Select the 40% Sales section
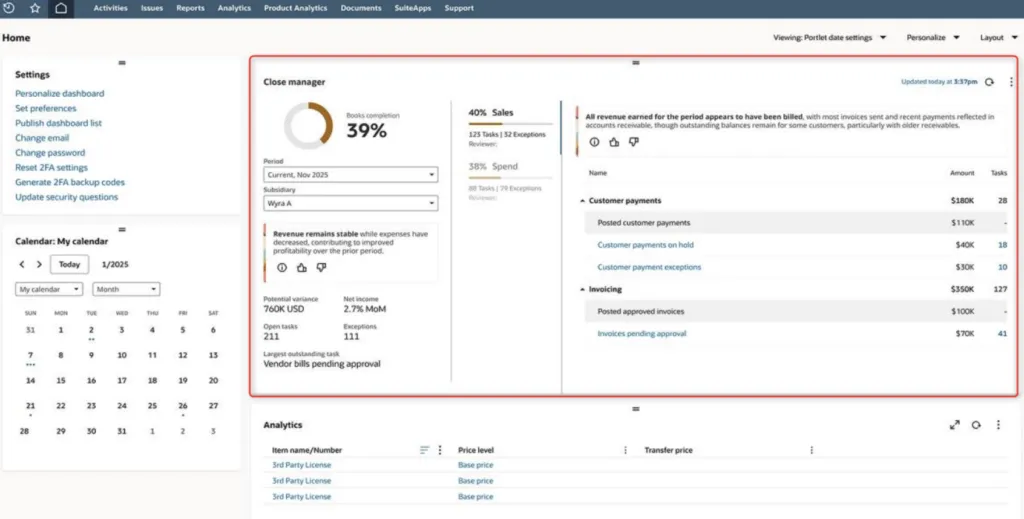 click(511, 127)
